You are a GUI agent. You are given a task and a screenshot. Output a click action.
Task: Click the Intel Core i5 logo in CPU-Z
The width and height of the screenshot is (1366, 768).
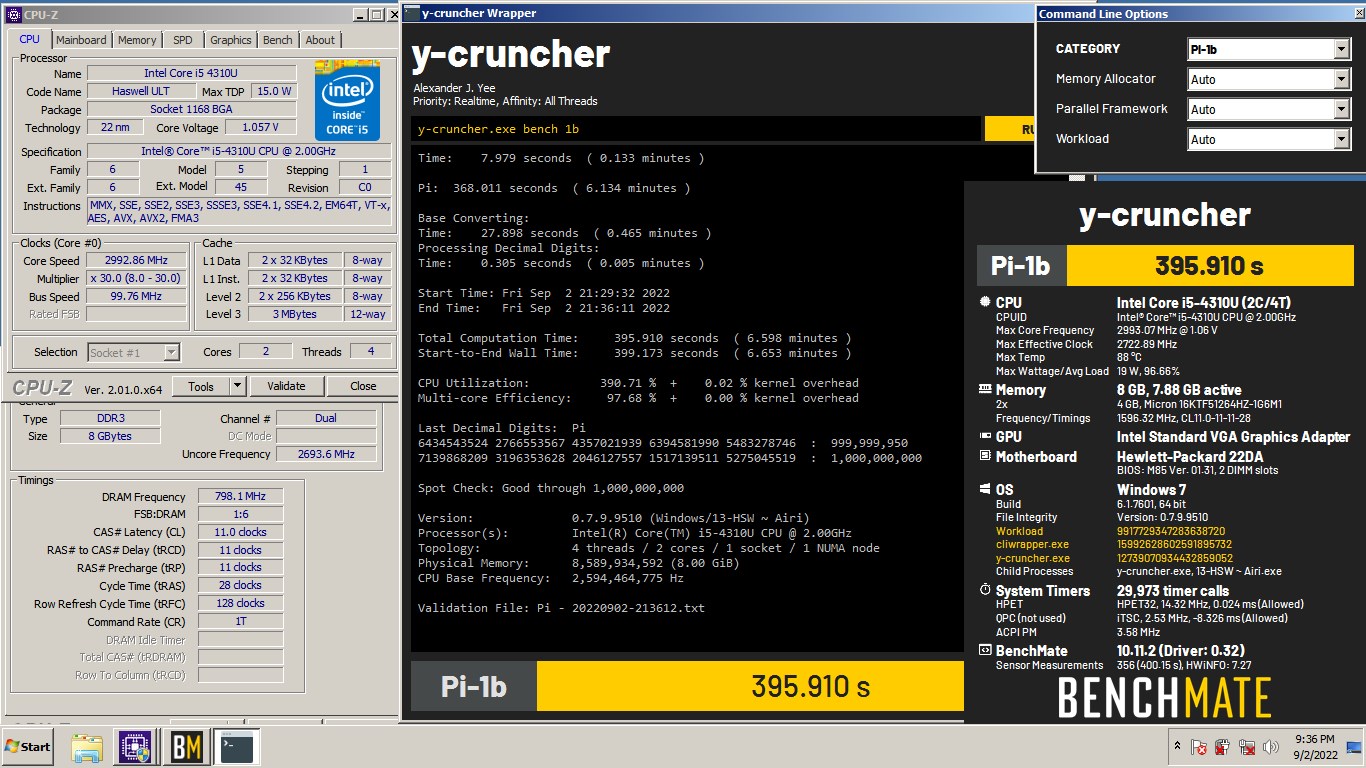pyautogui.click(x=347, y=100)
